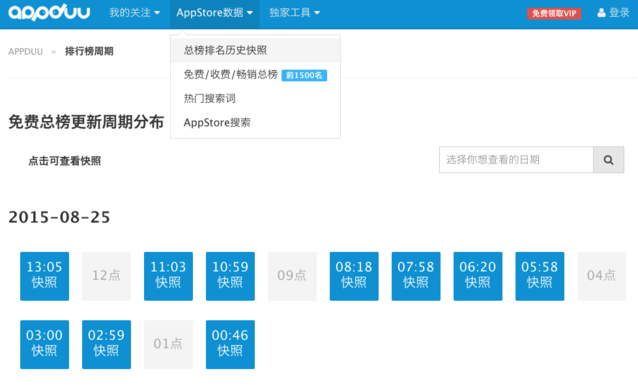Open the 11:03 快照 snapshot

click(x=168, y=276)
